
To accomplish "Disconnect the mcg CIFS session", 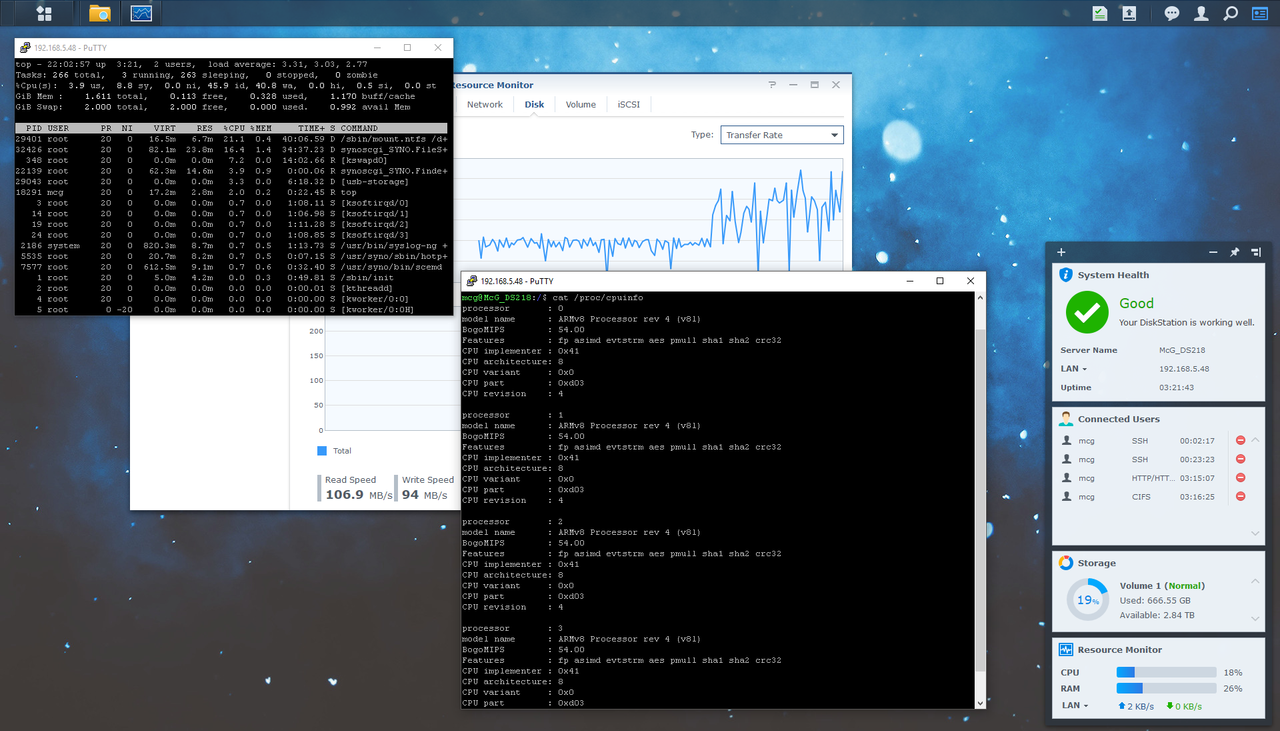I will (1240, 496).
